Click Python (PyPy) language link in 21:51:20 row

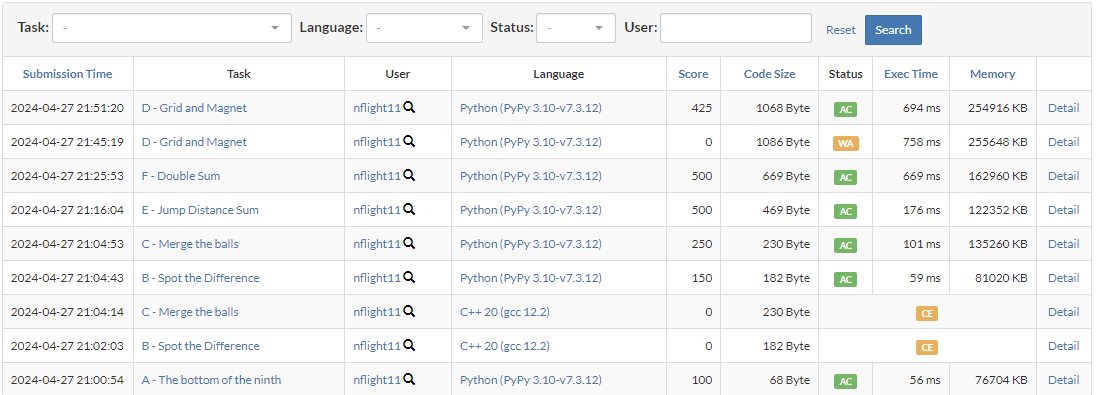tap(531, 108)
